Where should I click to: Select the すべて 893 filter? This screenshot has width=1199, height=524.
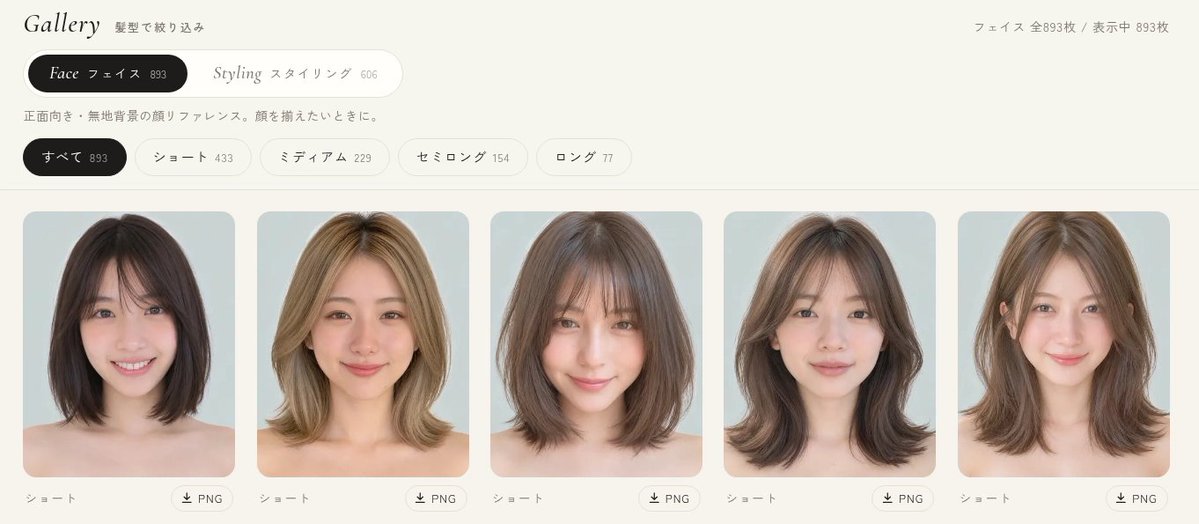pos(75,158)
